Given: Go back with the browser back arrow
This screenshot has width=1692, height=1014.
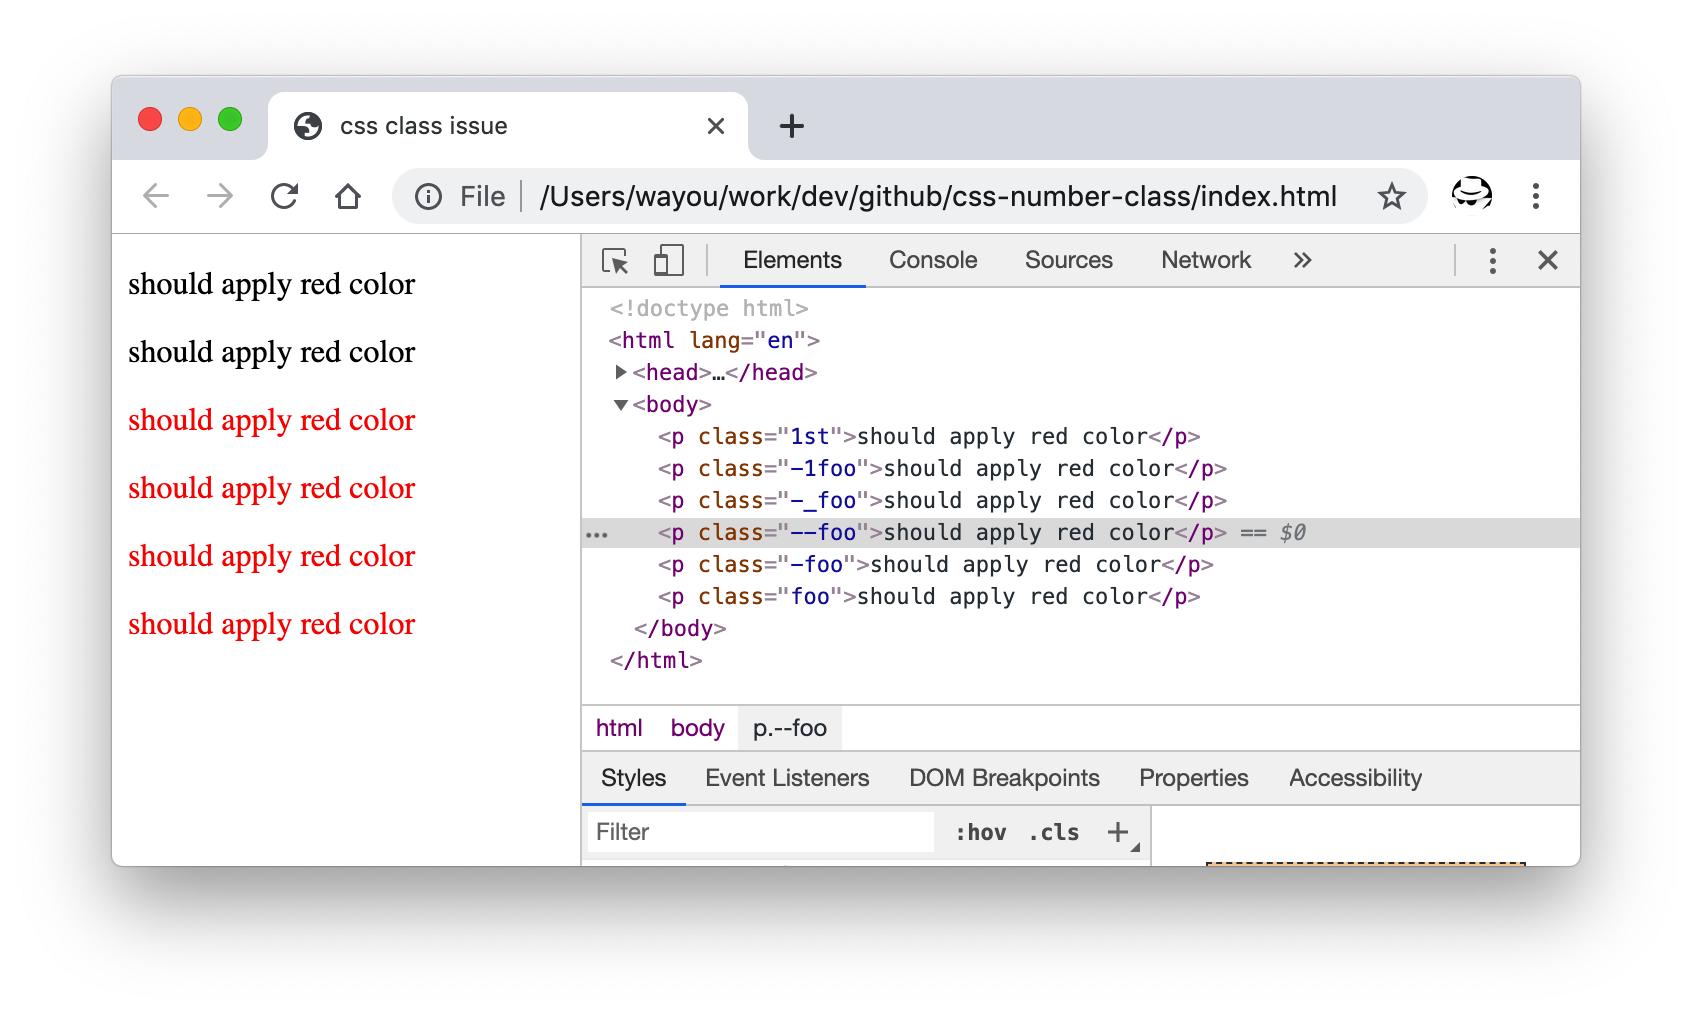Looking at the screenshot, I should point(156,196).
